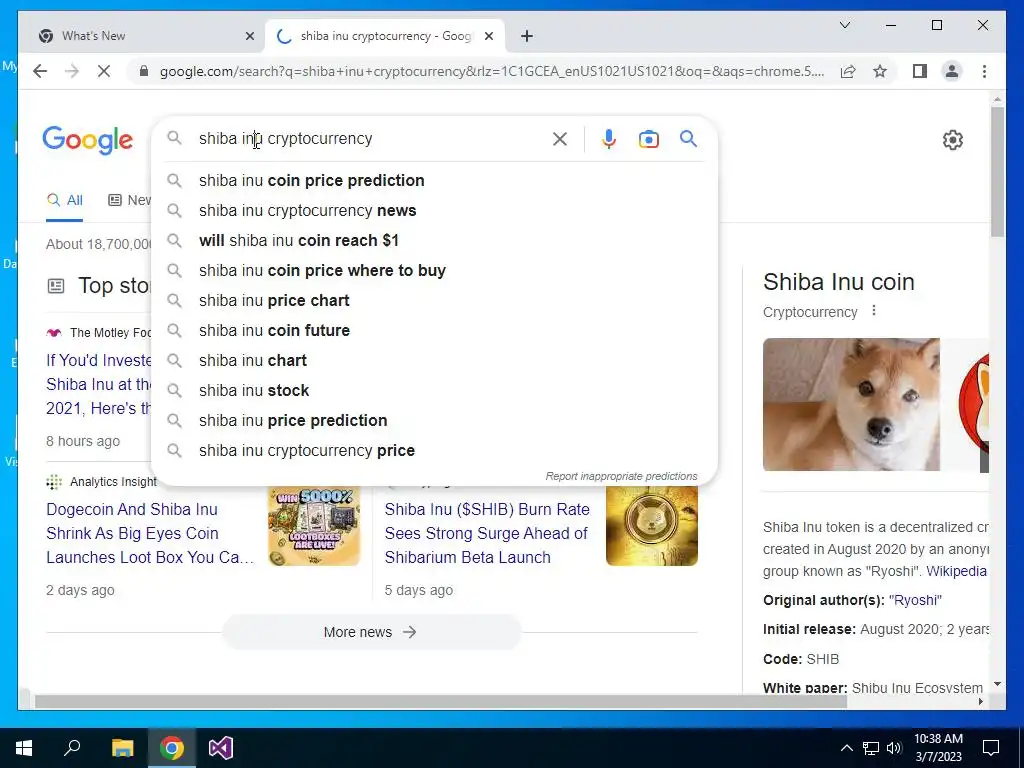Screen dimensions: 1024x768
Task: Close the shiba inu cryptocurrency tab
Action: 488,36
